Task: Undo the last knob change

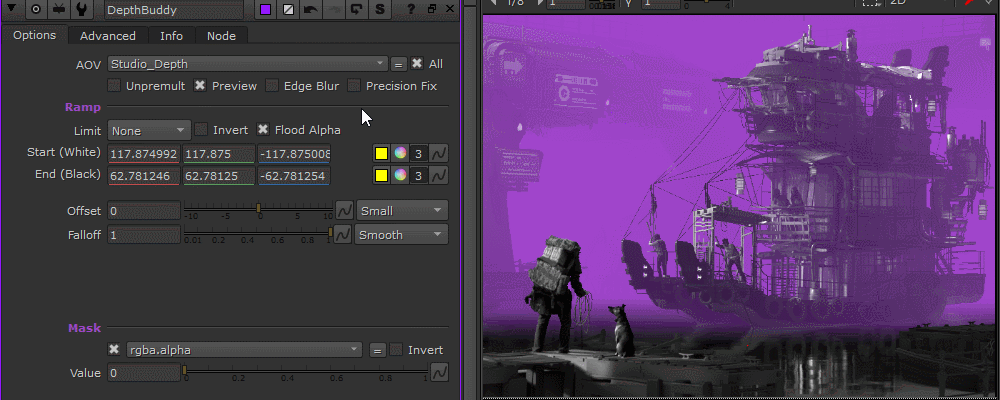Action: coord(311,9)
